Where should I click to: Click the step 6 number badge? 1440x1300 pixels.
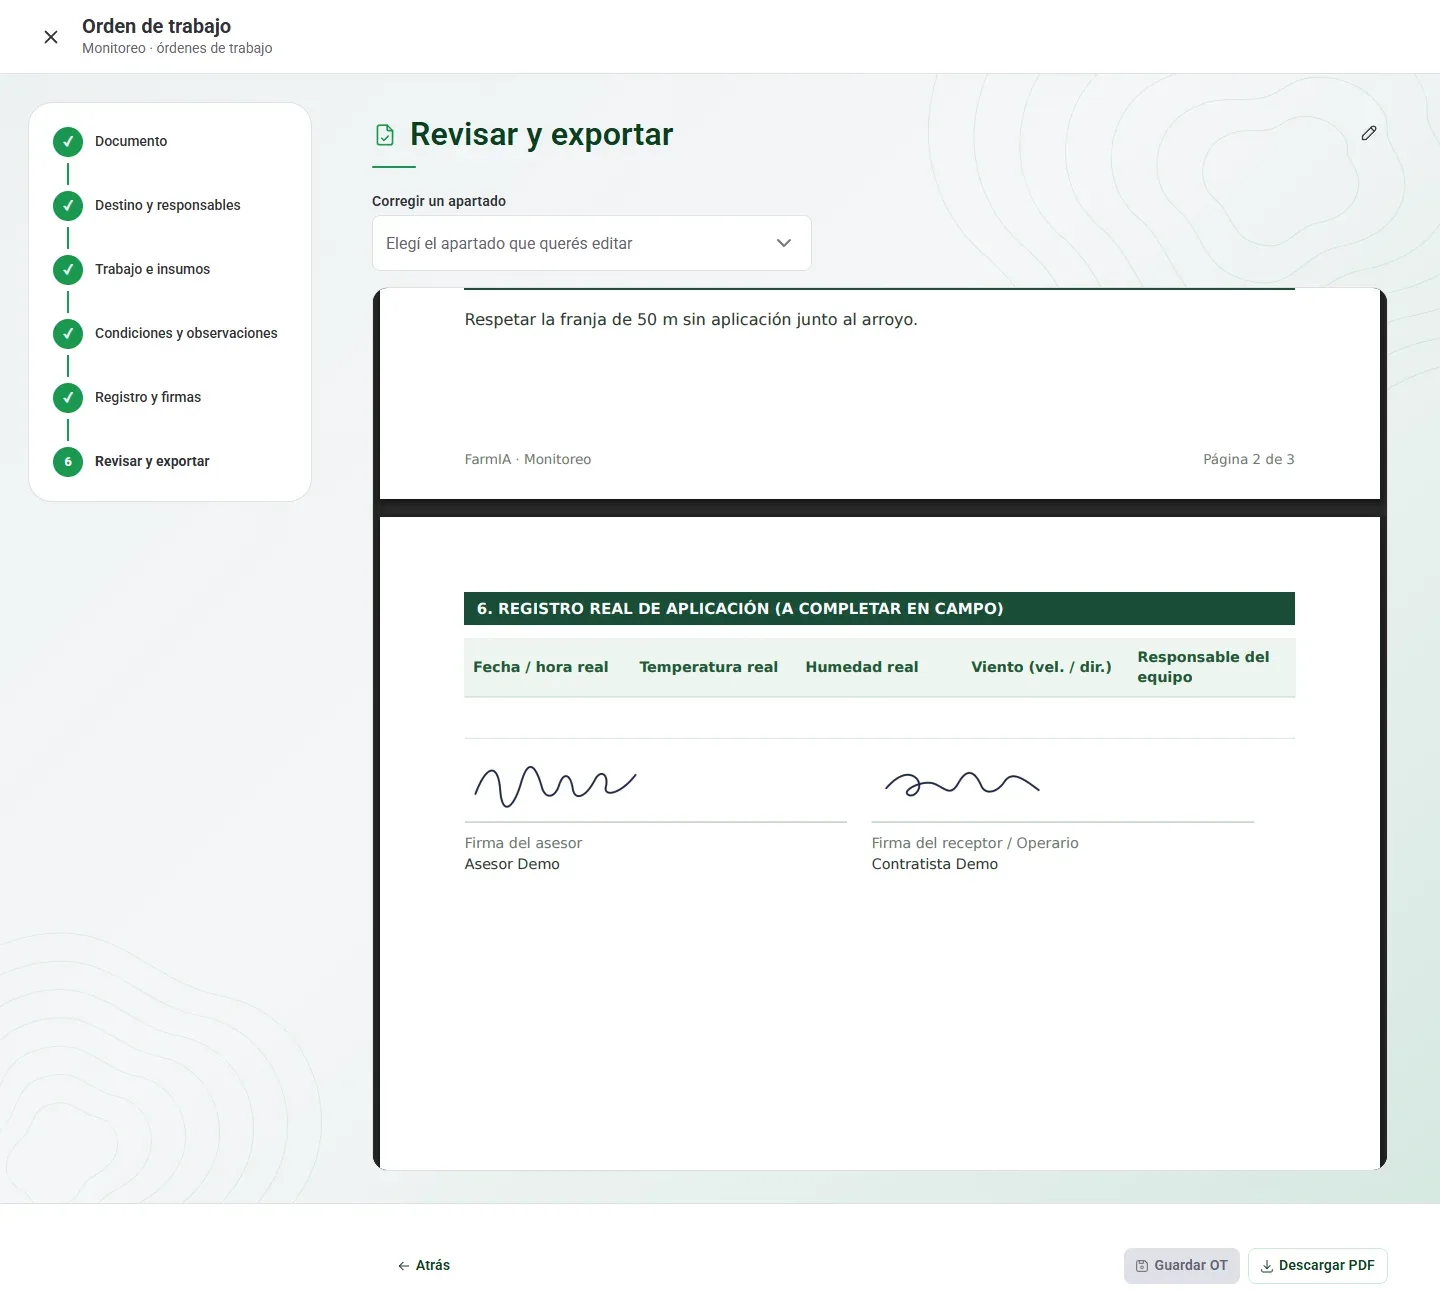click(x=68, y=461)
